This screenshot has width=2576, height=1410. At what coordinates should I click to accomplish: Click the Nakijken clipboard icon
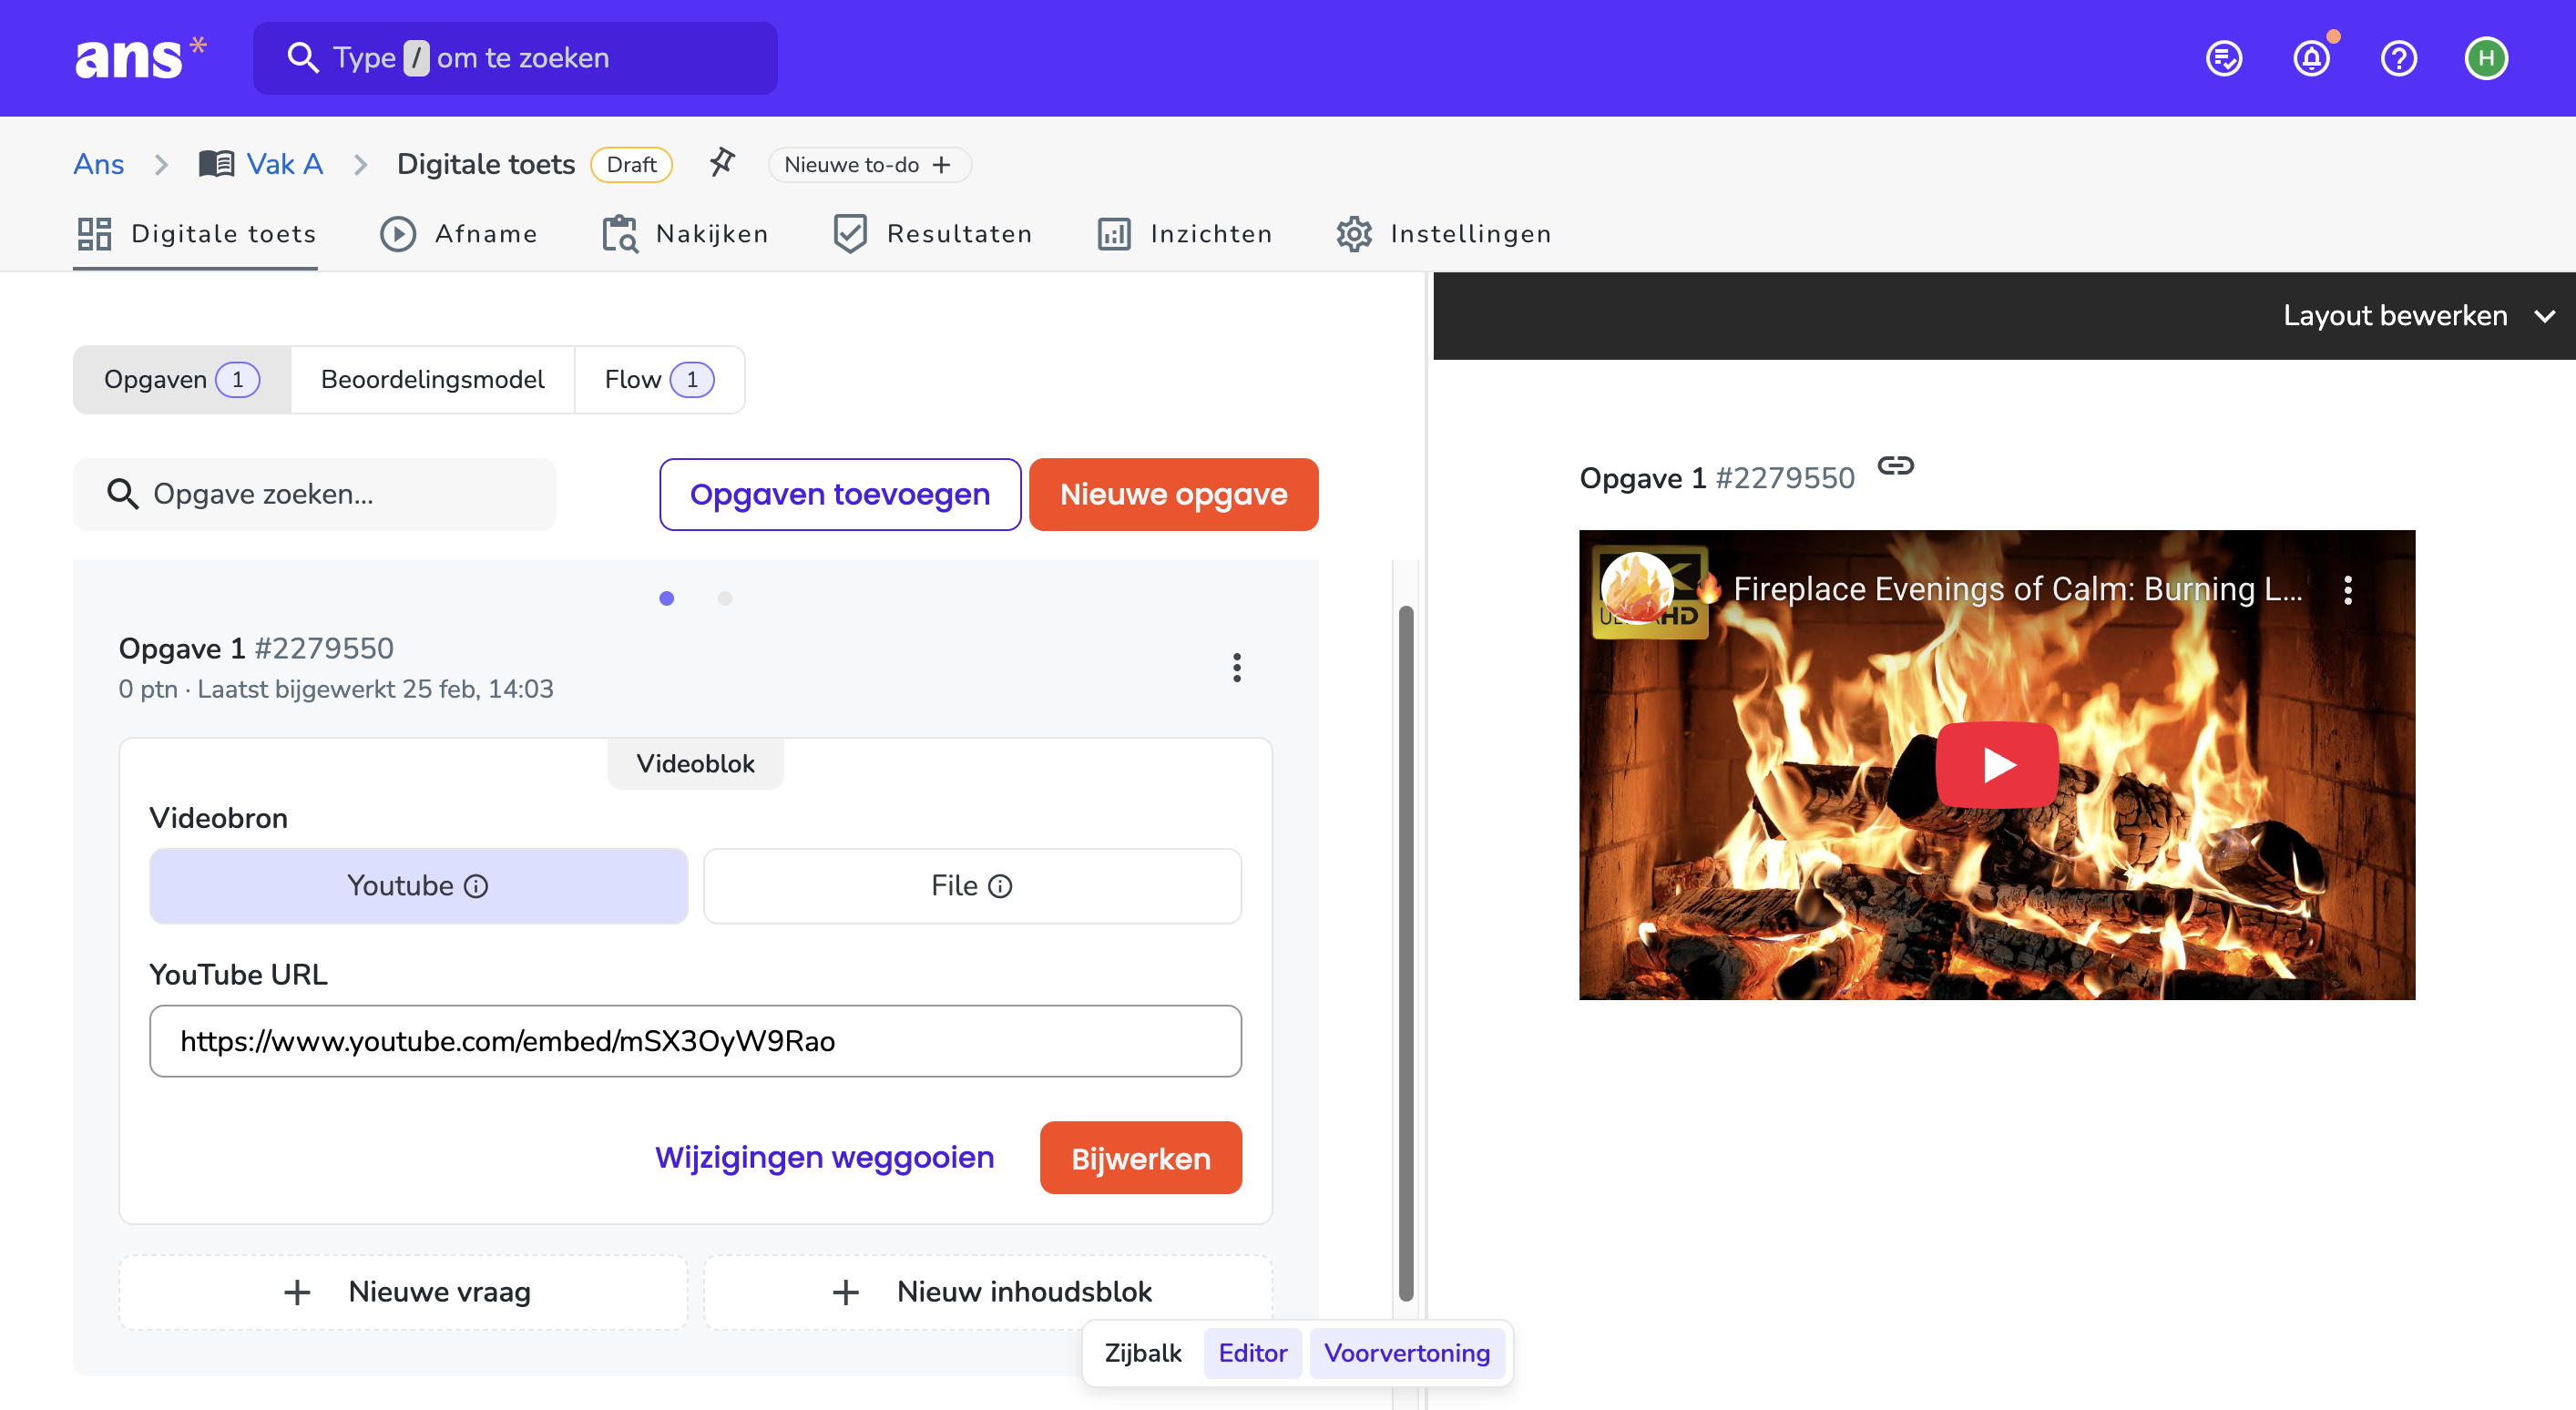click(x=620, y=234)
